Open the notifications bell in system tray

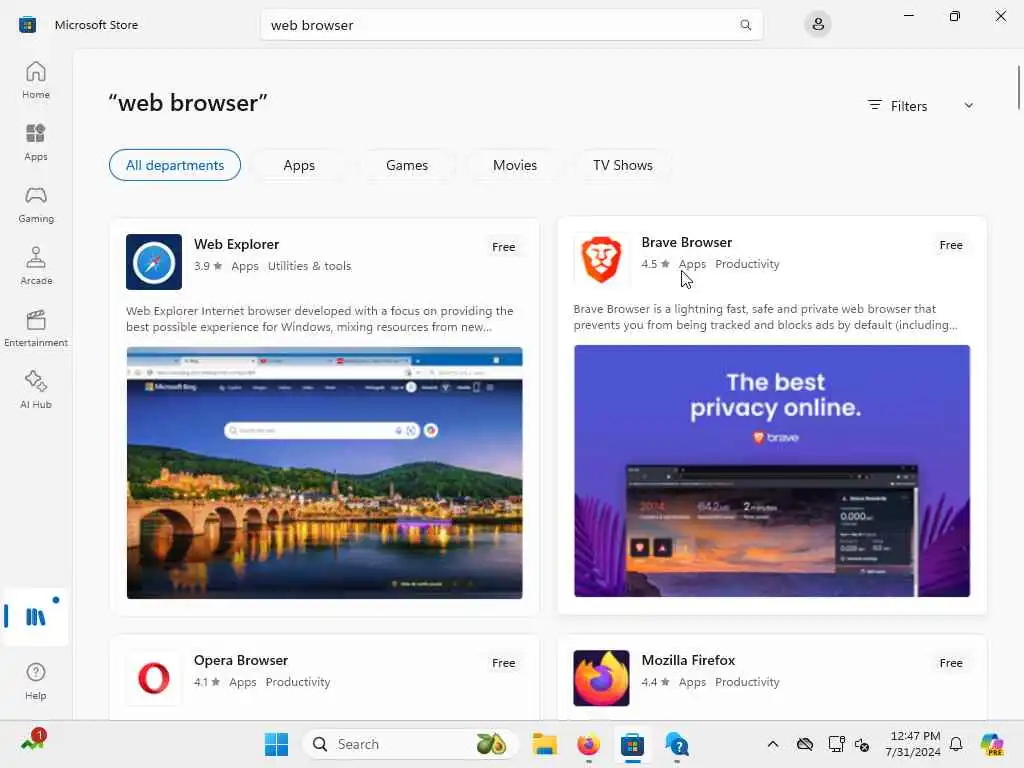[956, 744]
